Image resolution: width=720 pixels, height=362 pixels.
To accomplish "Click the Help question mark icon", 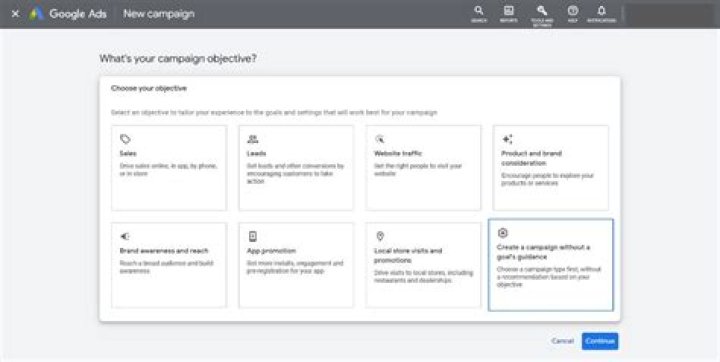I will pos(573,11).
